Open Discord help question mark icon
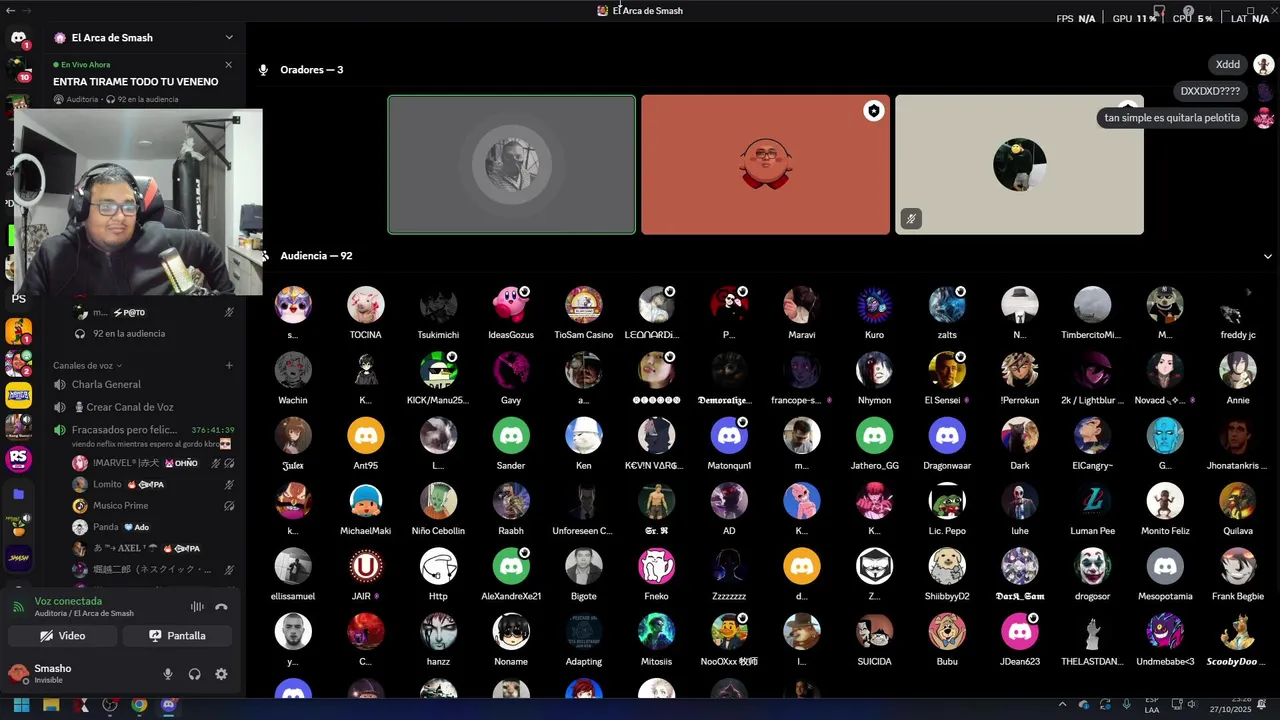The height and width of the screenshot is (720, 1280). [x=1188, y=12]
